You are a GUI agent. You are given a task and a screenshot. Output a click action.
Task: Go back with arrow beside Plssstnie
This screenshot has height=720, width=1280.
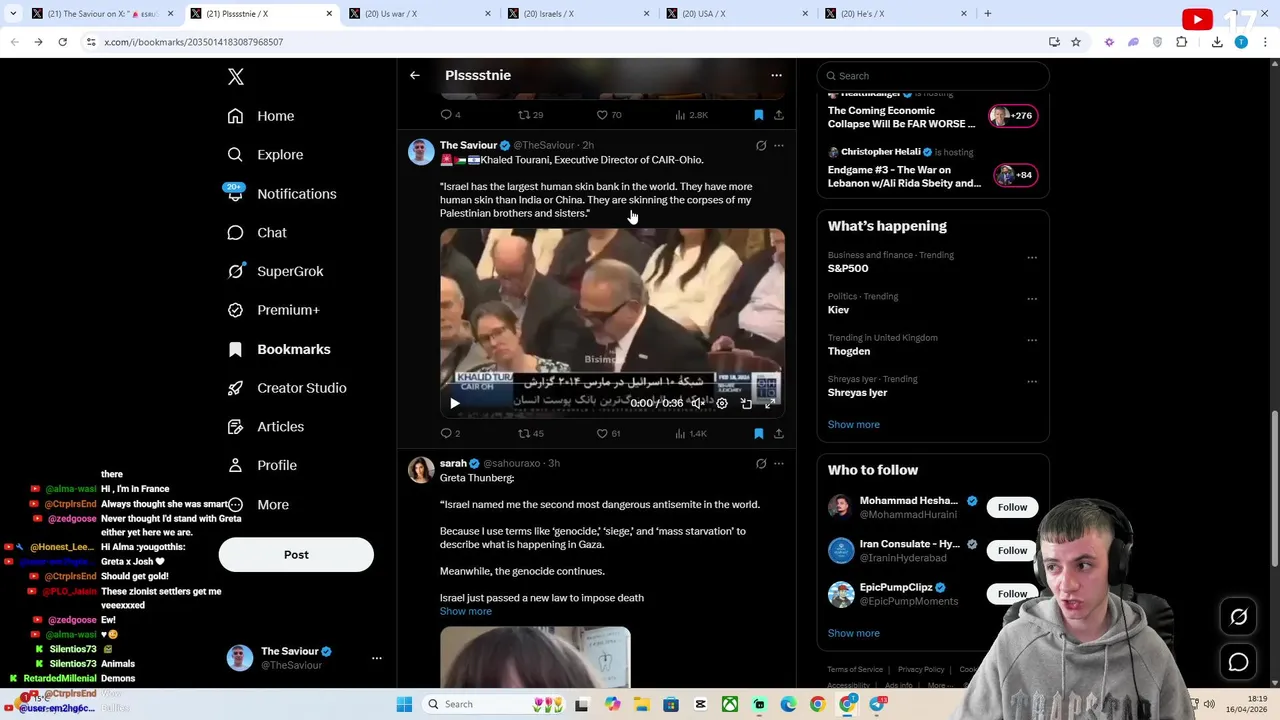pyautogui.click(x=415, y=75)
